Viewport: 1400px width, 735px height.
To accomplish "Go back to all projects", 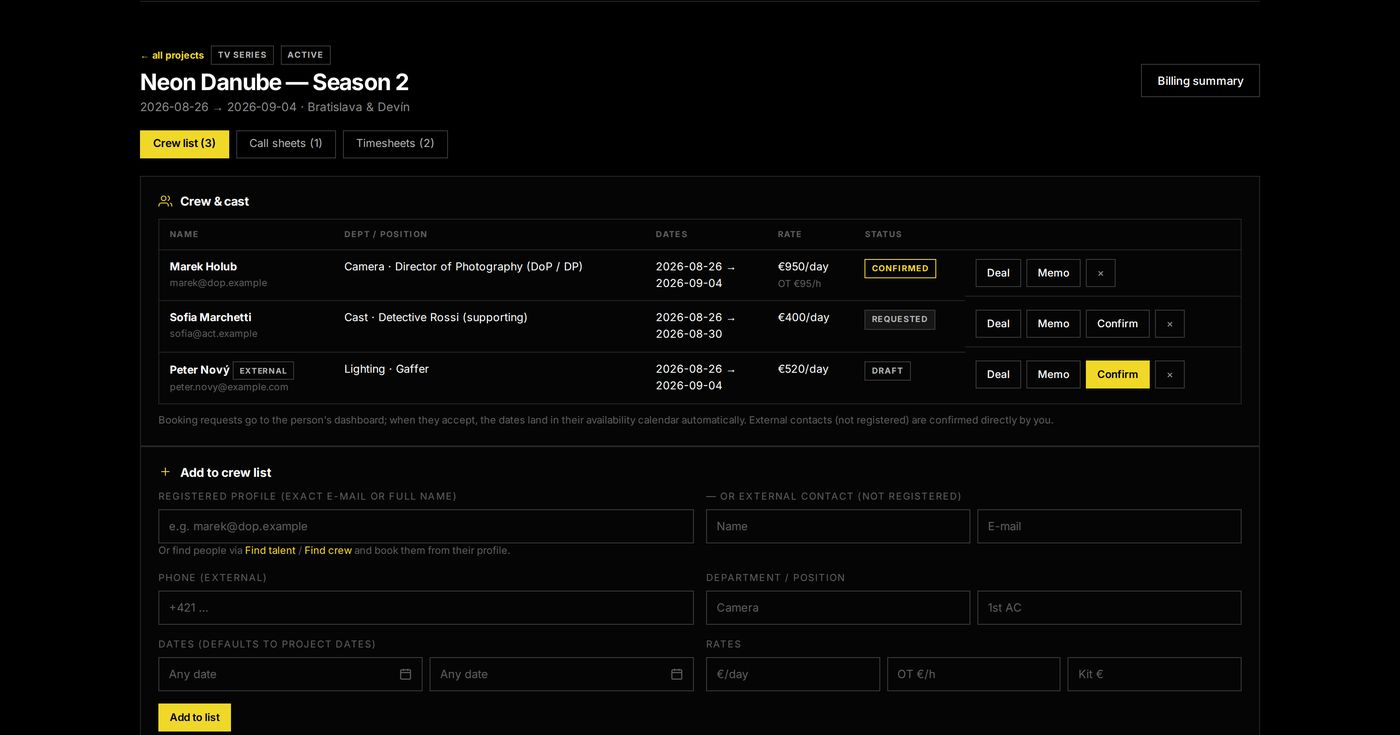I will tap(172, 56).
